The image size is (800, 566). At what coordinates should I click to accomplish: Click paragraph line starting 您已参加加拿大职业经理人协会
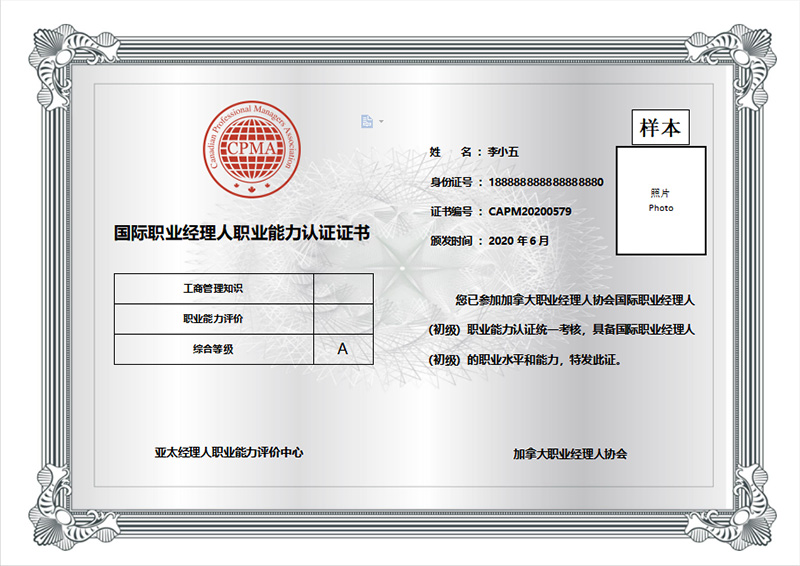575,300
